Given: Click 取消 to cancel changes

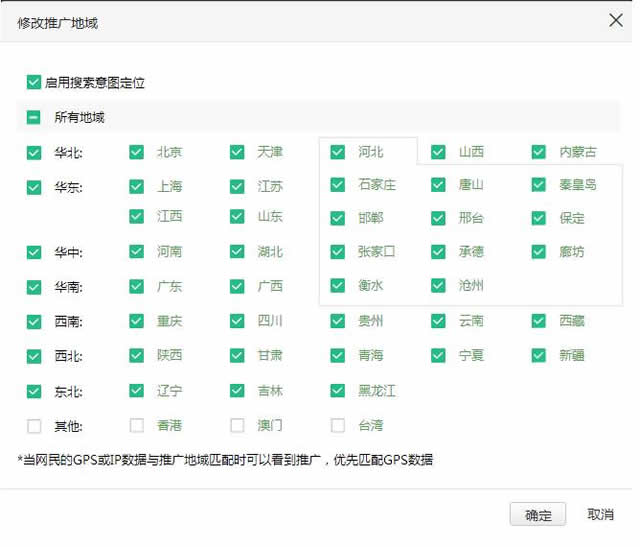Looking at the screenshot, I should point(600,514).
